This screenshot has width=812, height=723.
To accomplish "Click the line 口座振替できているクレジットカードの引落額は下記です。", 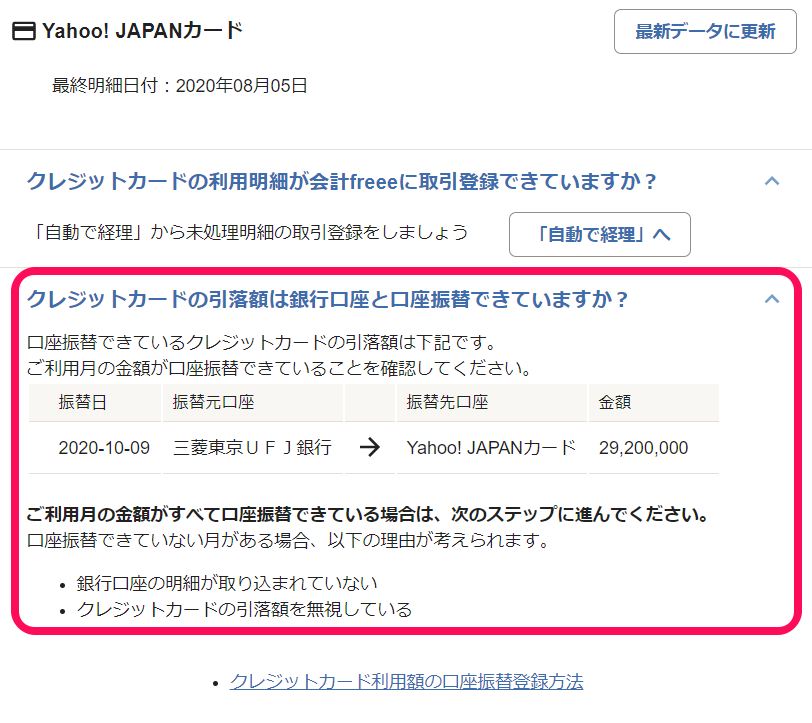I will point(262,342).
